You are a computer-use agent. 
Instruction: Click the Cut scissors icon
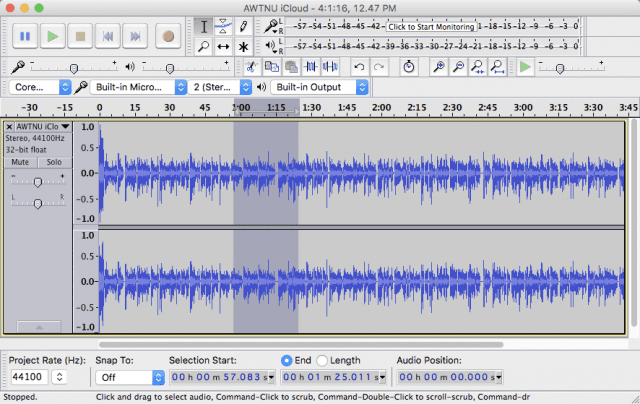point(252,67)
